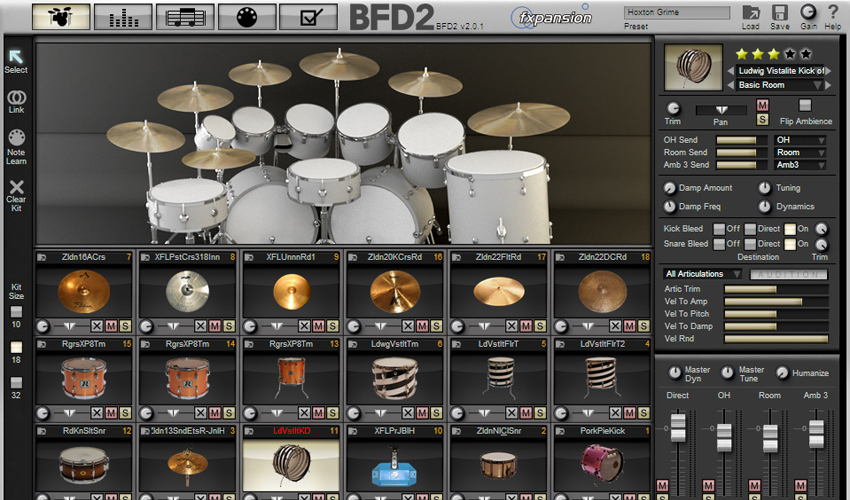Solo the Zldn22DCRd slot
Viewport: 850px width, 500px height.
click(x=643, y=326)
